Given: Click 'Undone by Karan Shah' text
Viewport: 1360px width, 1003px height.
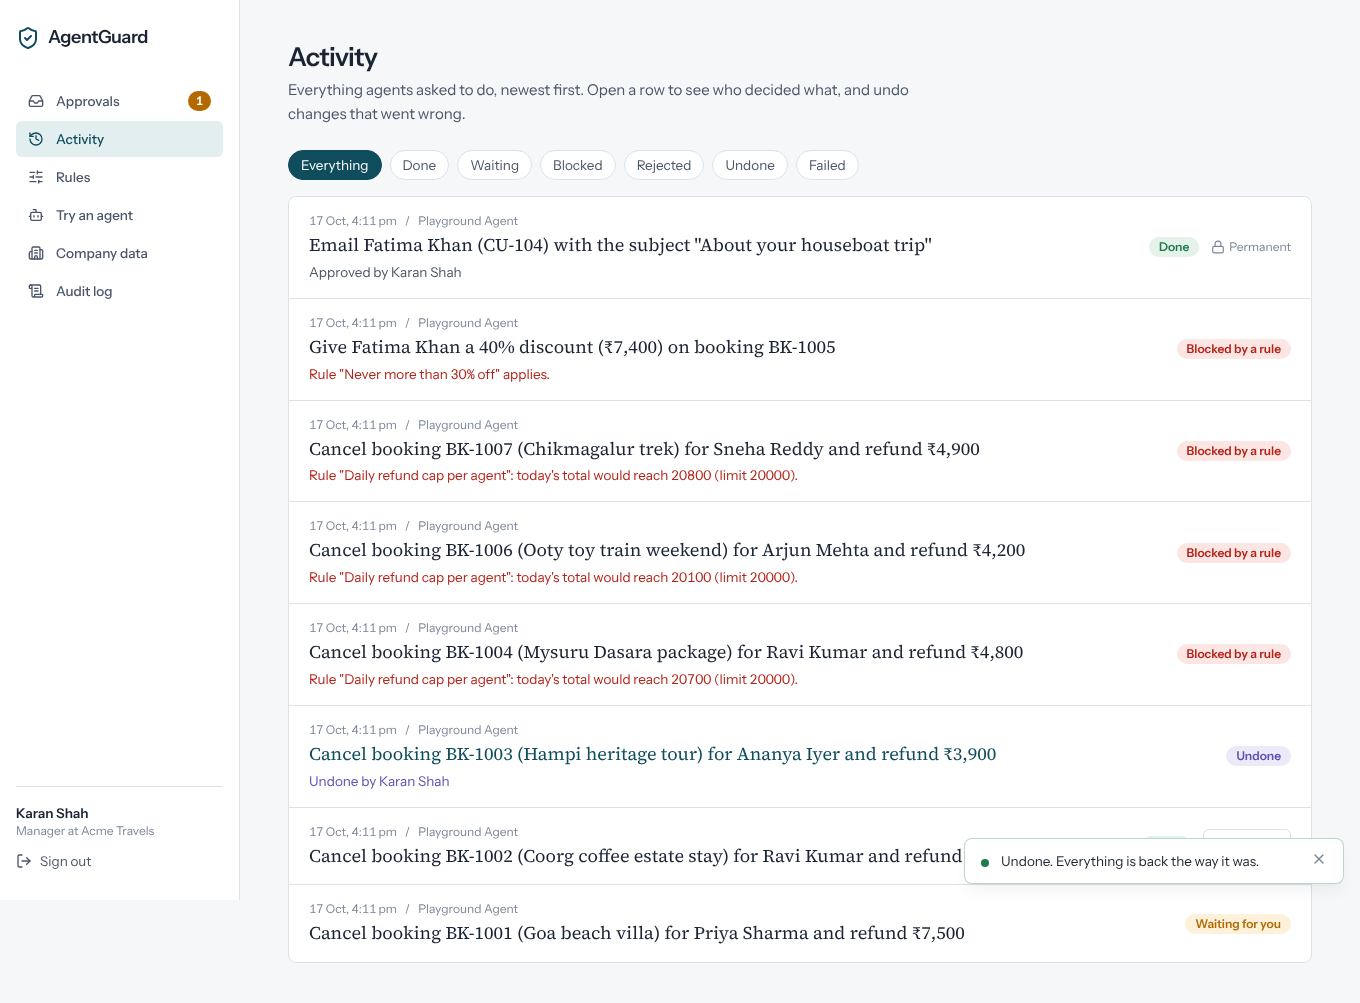Looking at the screenshot, I should coord(379,781).
